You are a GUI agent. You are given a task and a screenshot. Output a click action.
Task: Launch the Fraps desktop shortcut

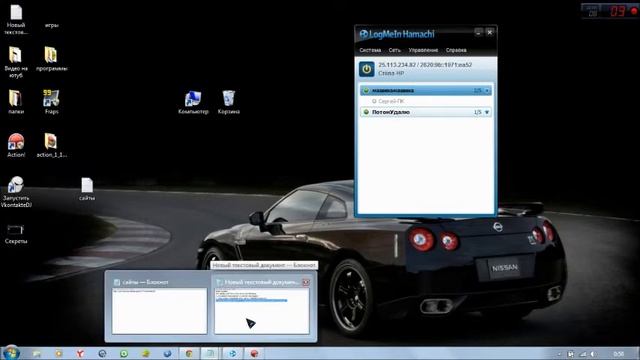click(51, 102)
